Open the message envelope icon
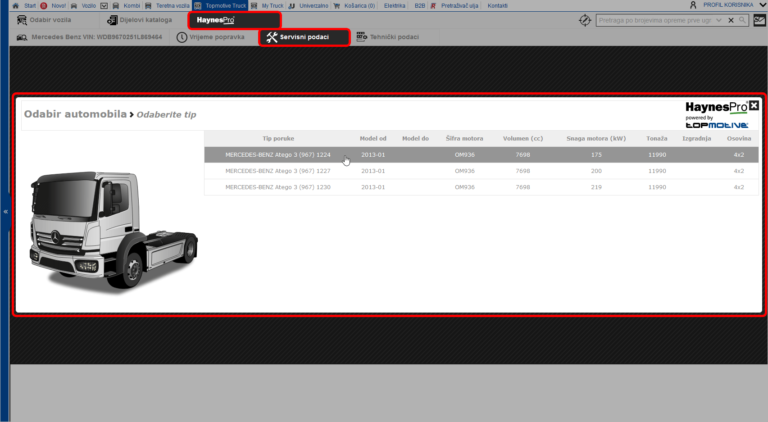 760,21
